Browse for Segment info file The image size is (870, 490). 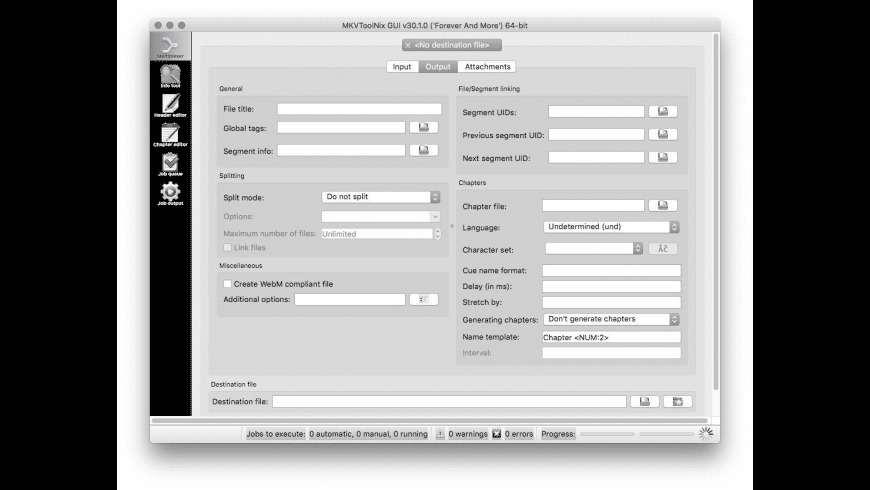[424, 150]
